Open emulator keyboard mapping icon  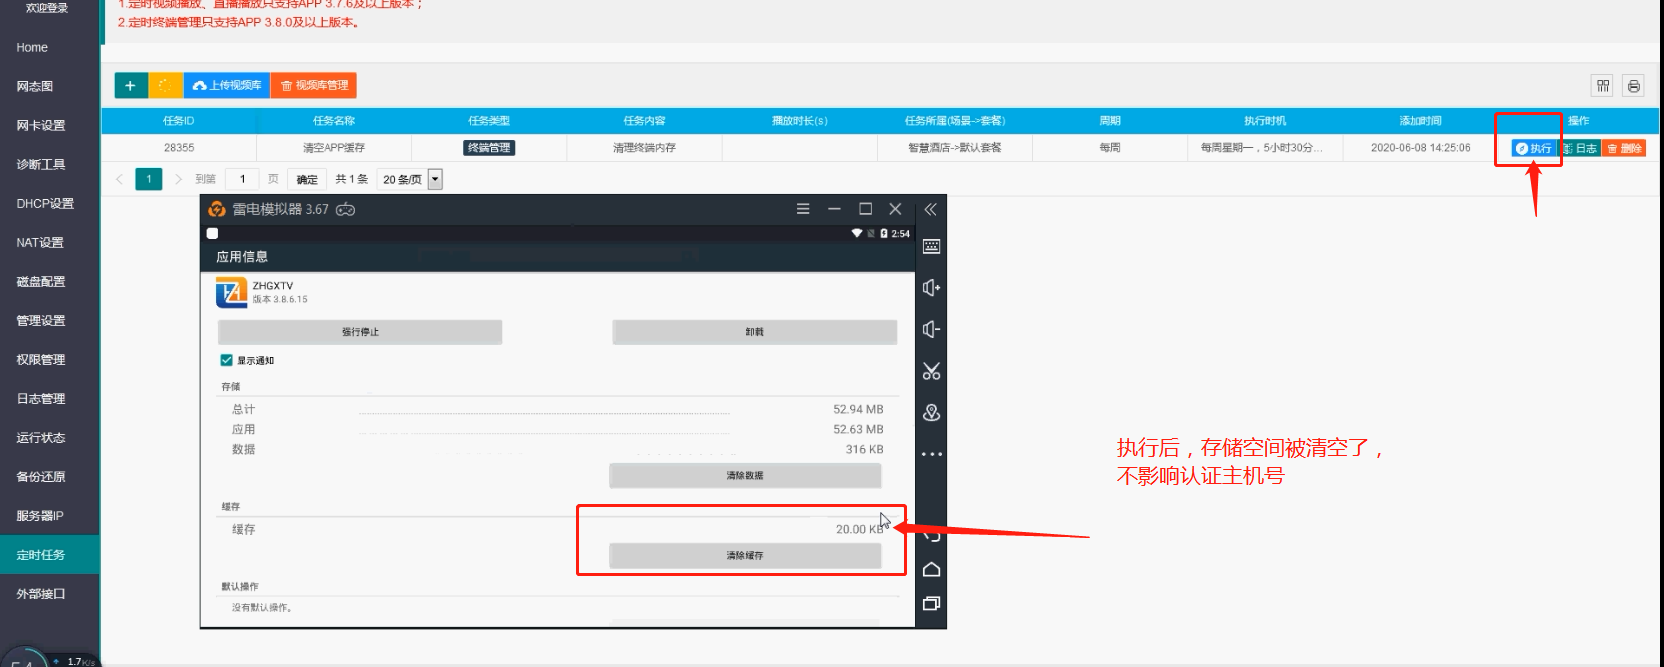[931, 246]
